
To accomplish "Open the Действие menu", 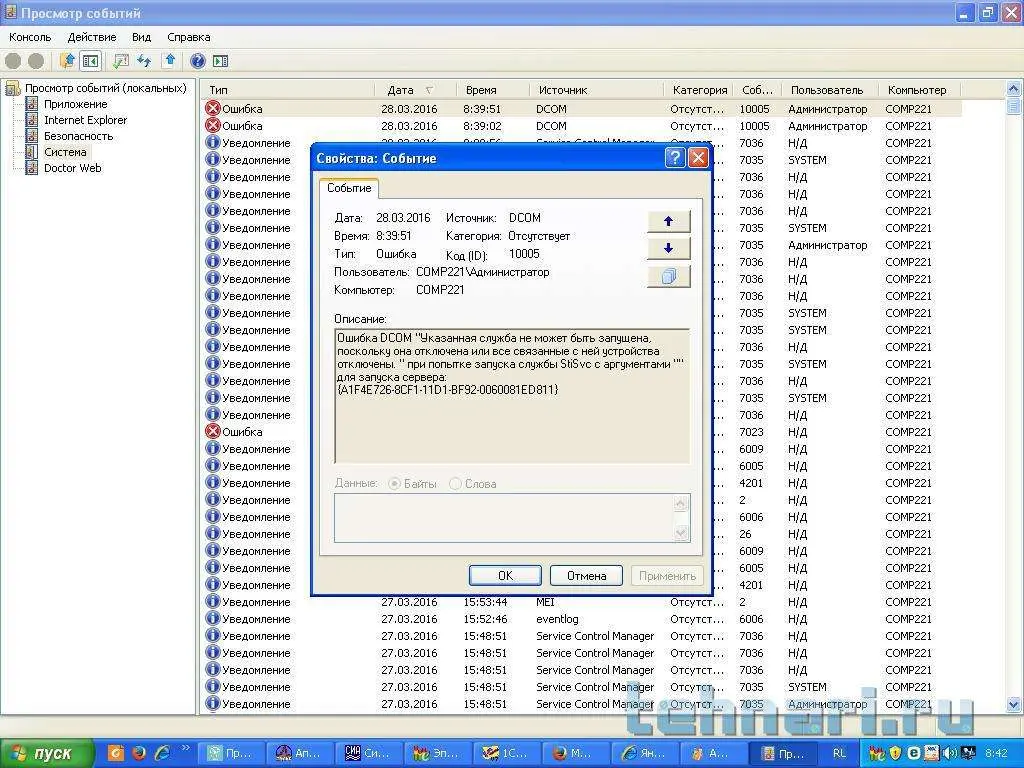I will coord(92,37).
